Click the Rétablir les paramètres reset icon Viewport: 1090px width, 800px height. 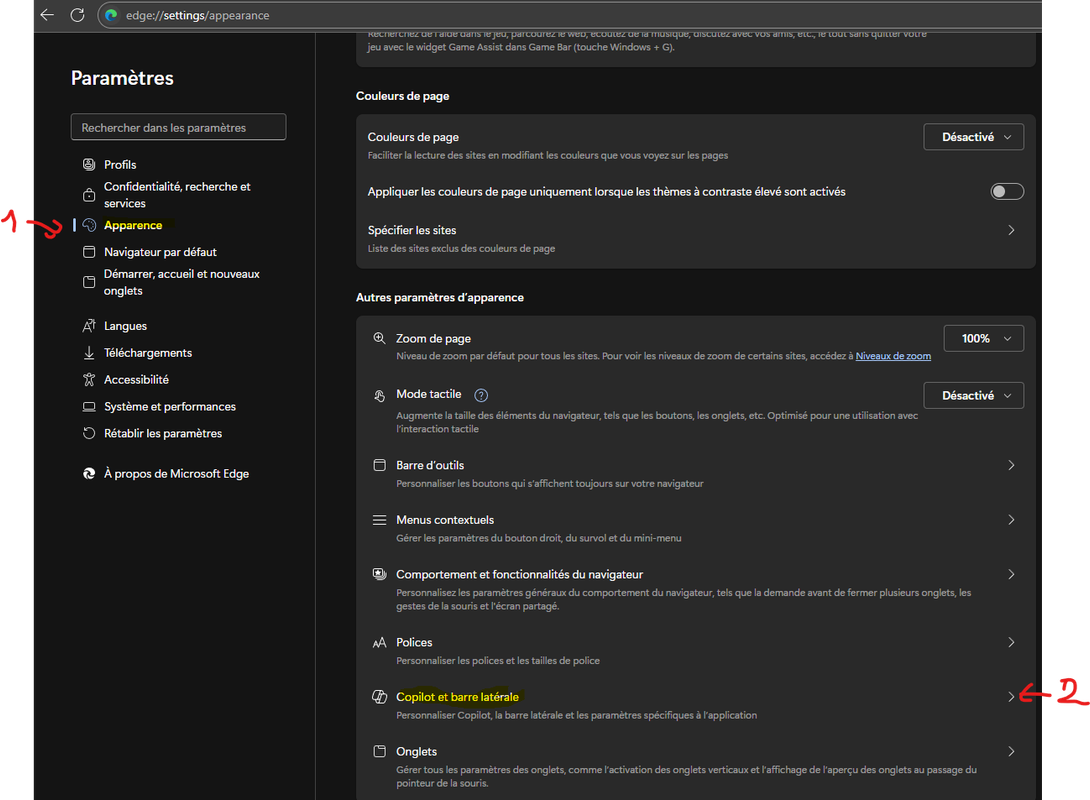pyautogui.click(x=89, y=433)
